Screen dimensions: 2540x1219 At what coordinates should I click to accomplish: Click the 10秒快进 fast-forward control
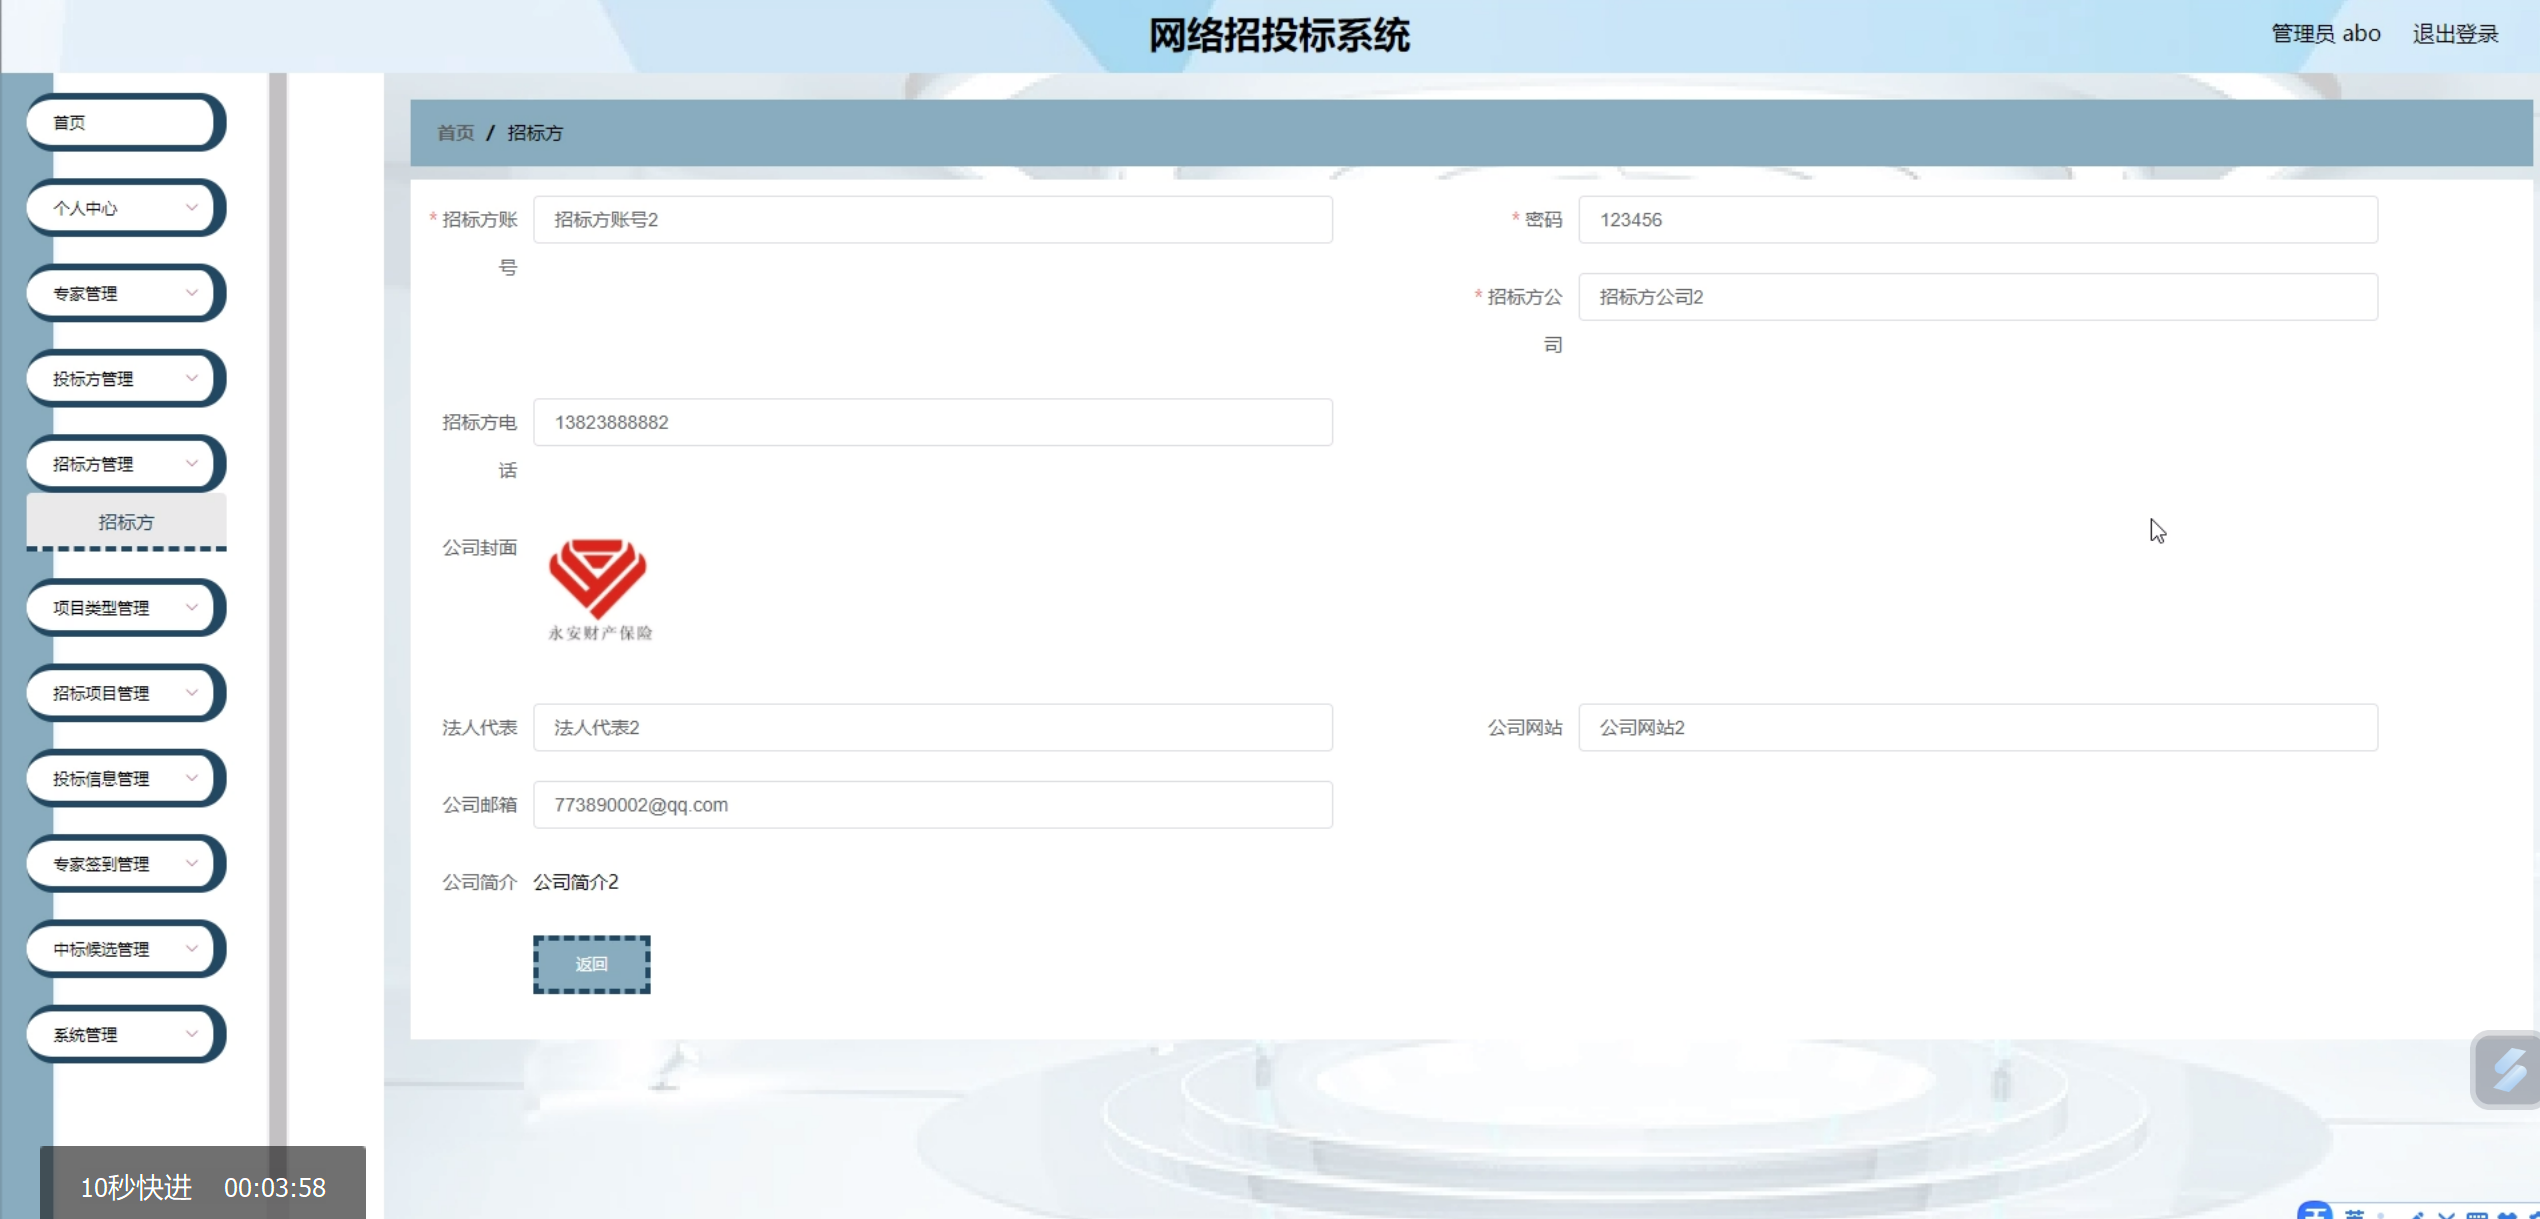pyautogui.click(x=136, y=1187)
